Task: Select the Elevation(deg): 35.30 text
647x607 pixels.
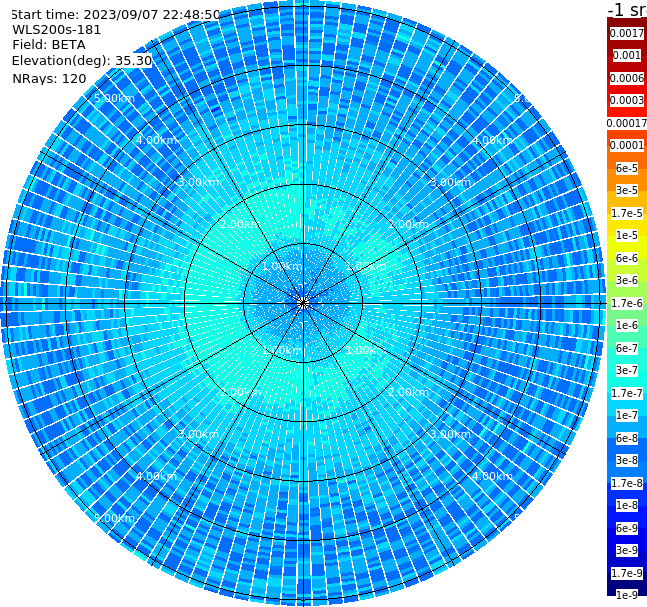Action: [x=82, y=61]
